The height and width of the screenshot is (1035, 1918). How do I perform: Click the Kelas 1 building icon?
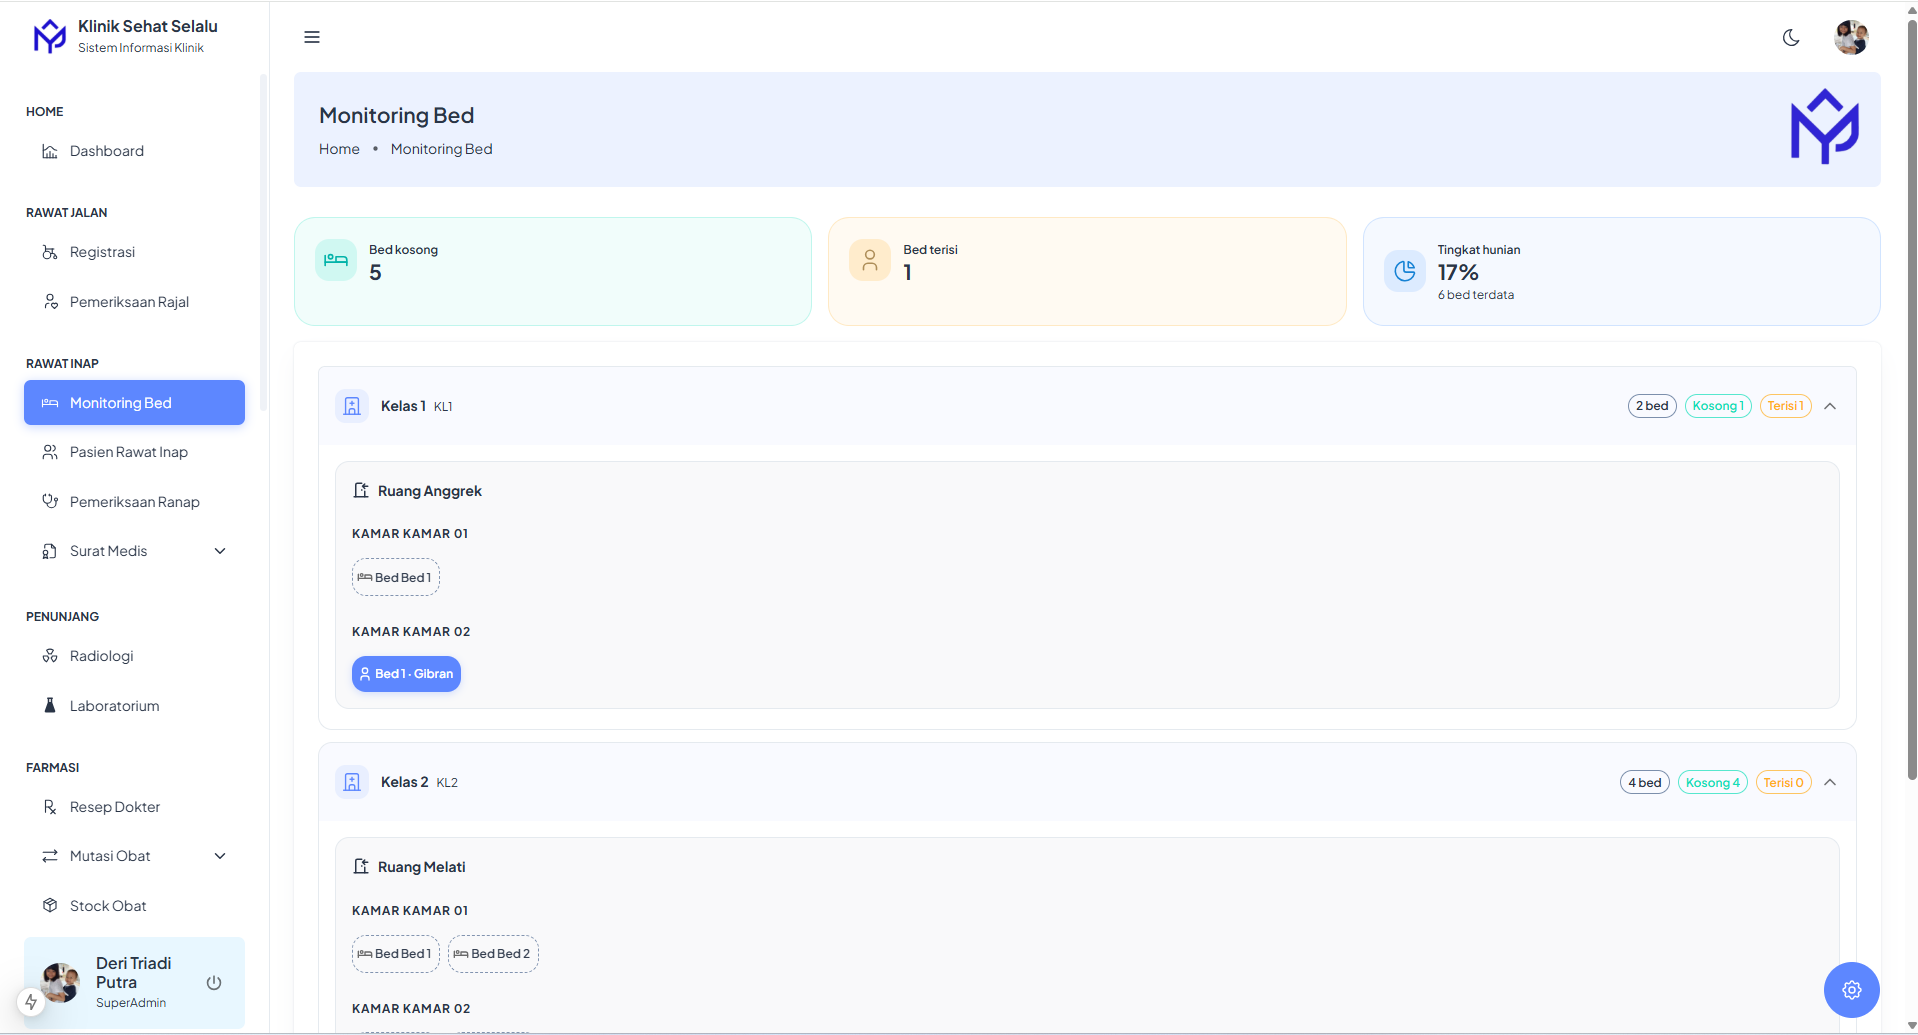[352, 406]
